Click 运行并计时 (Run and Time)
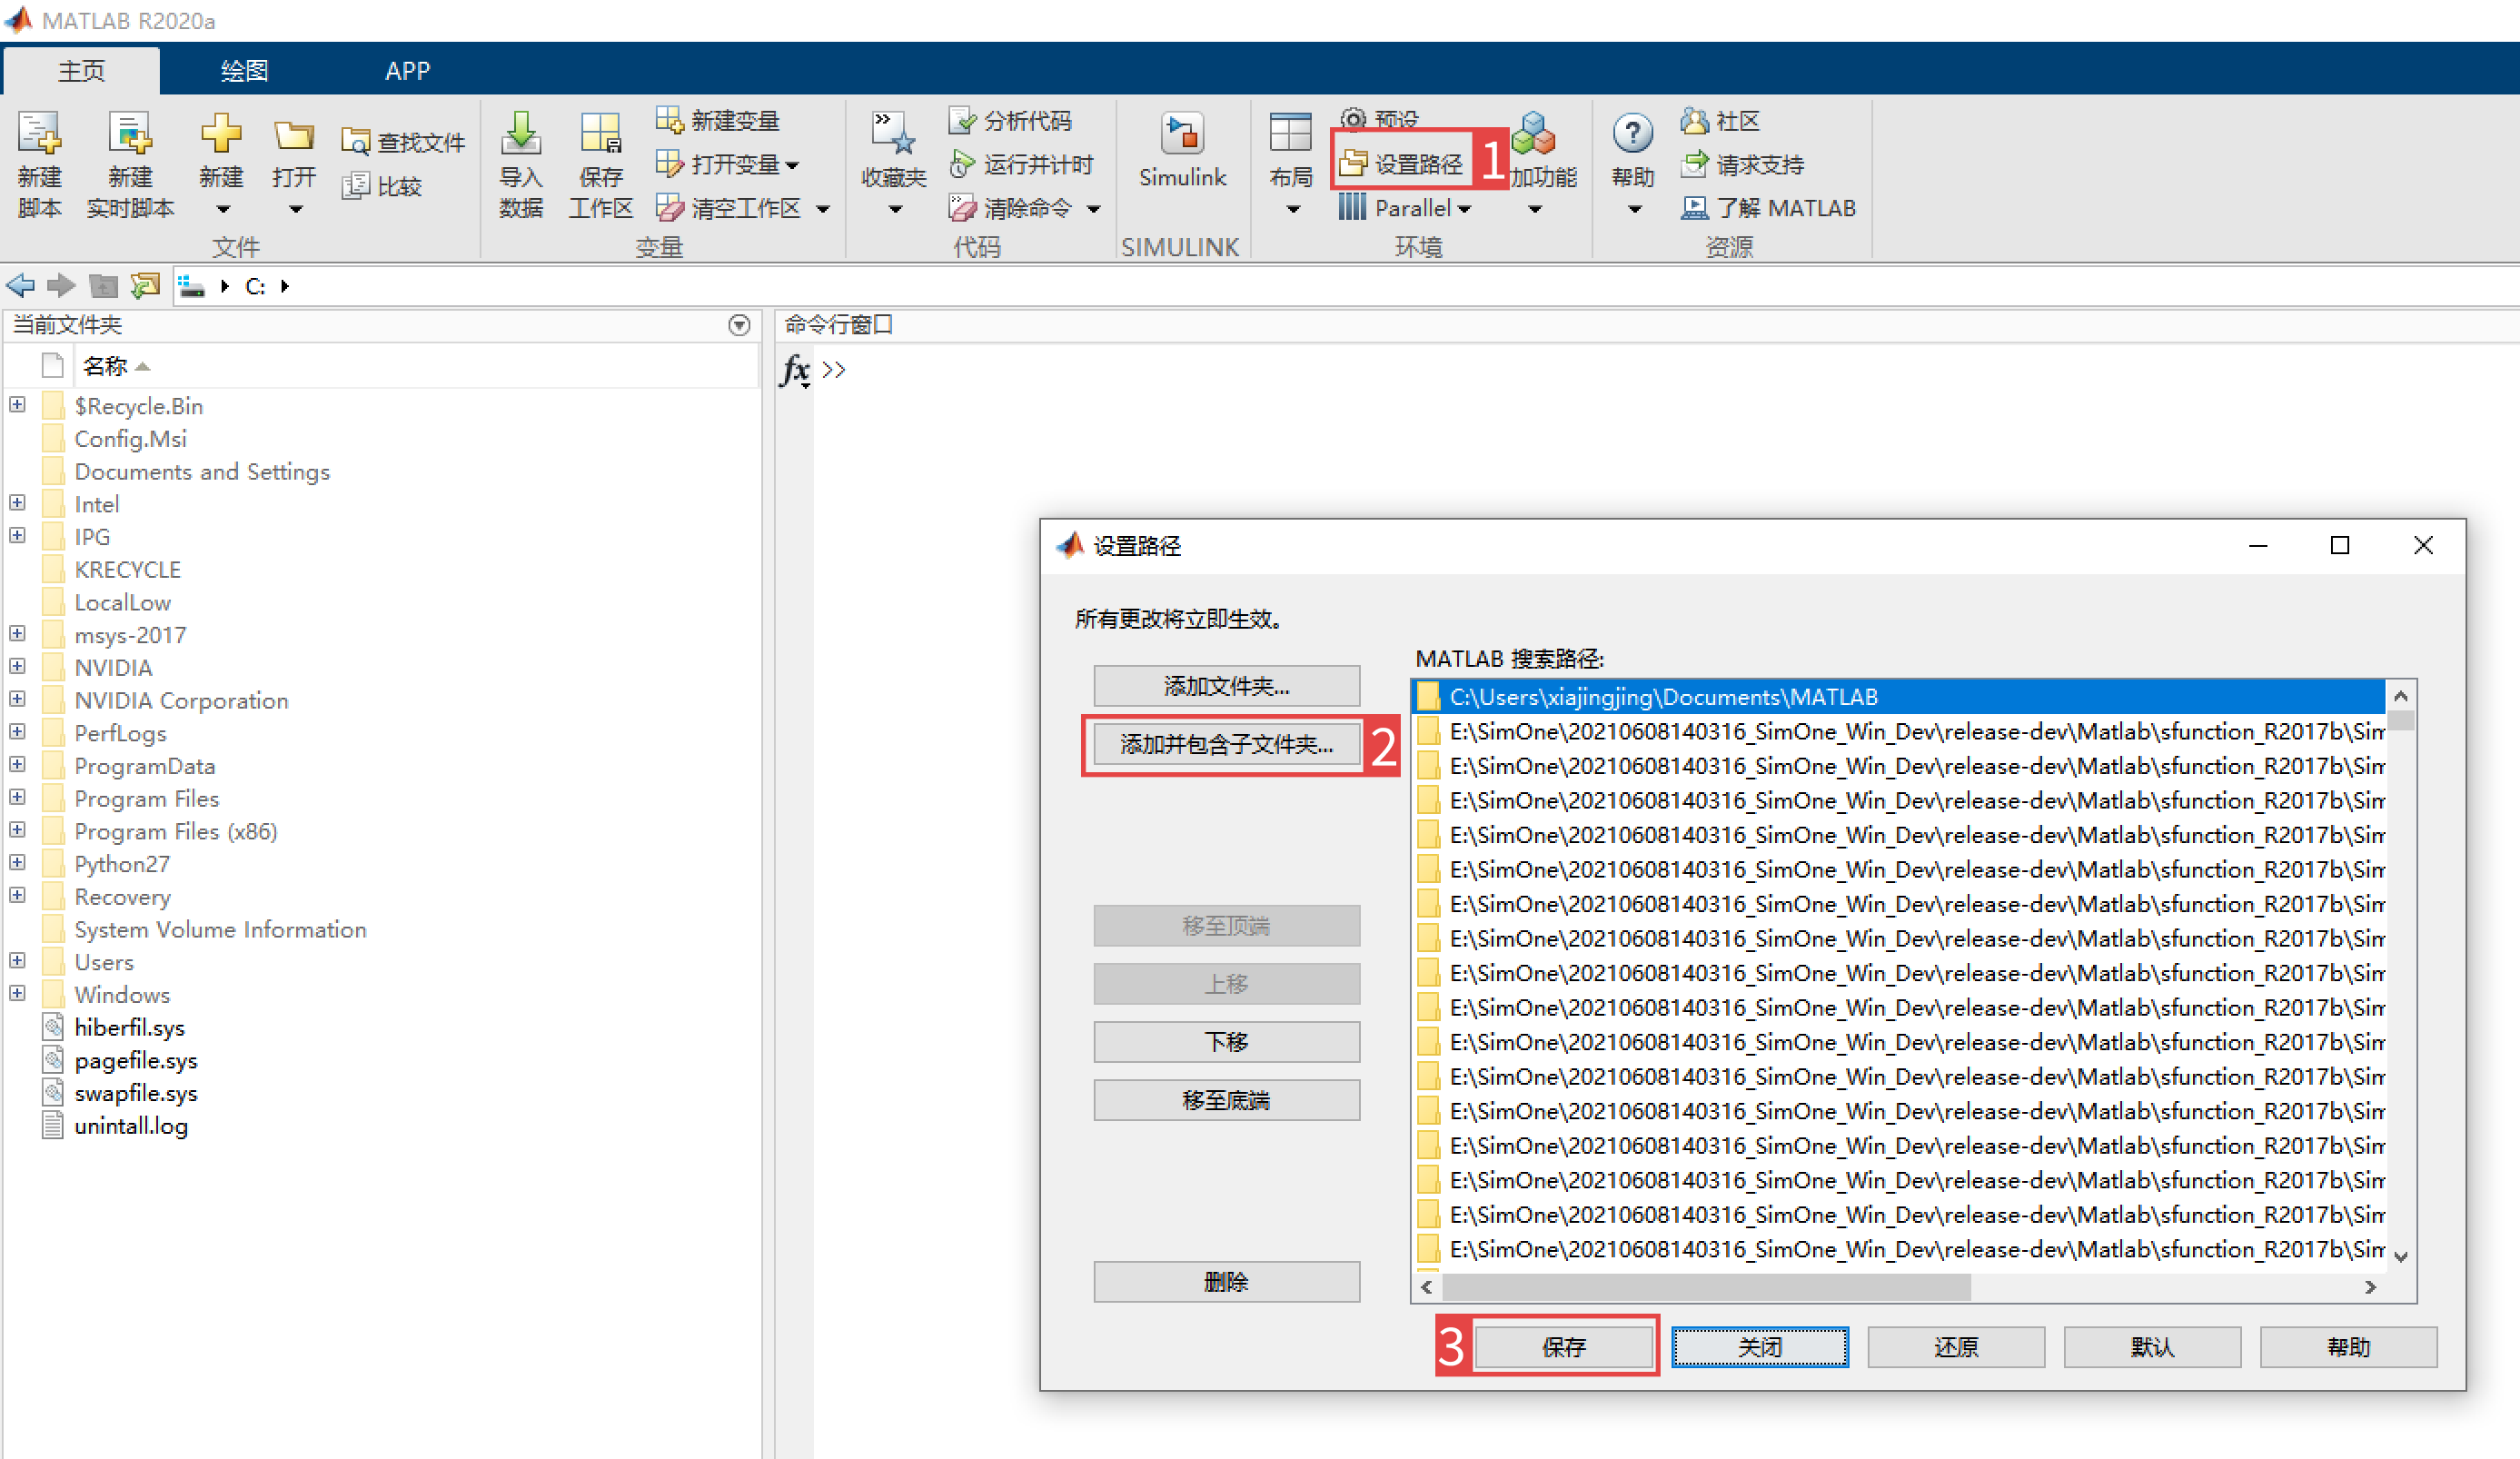 pyautogui.click(x=1021, y=164)
